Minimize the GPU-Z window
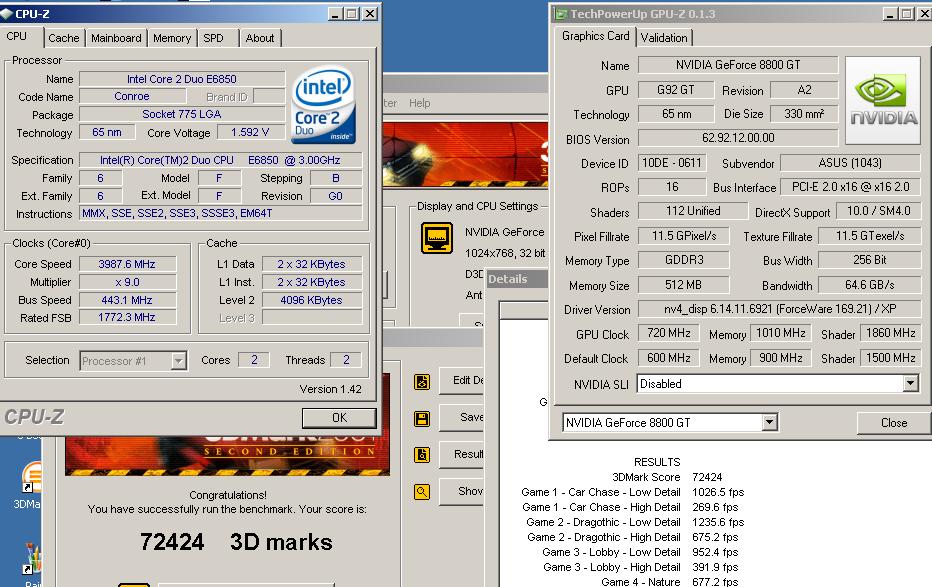932x587 pixels. click(890, 14)
